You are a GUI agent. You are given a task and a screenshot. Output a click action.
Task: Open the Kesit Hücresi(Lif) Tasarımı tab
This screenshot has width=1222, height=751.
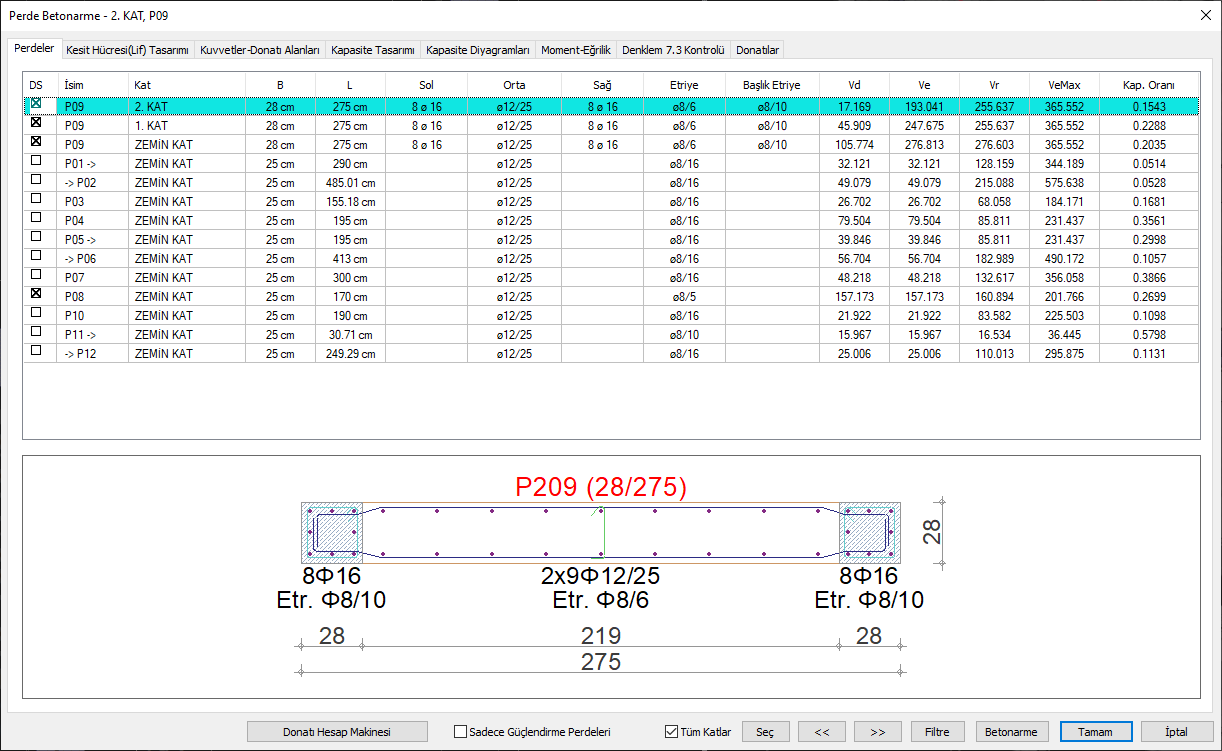pos(127,50)
